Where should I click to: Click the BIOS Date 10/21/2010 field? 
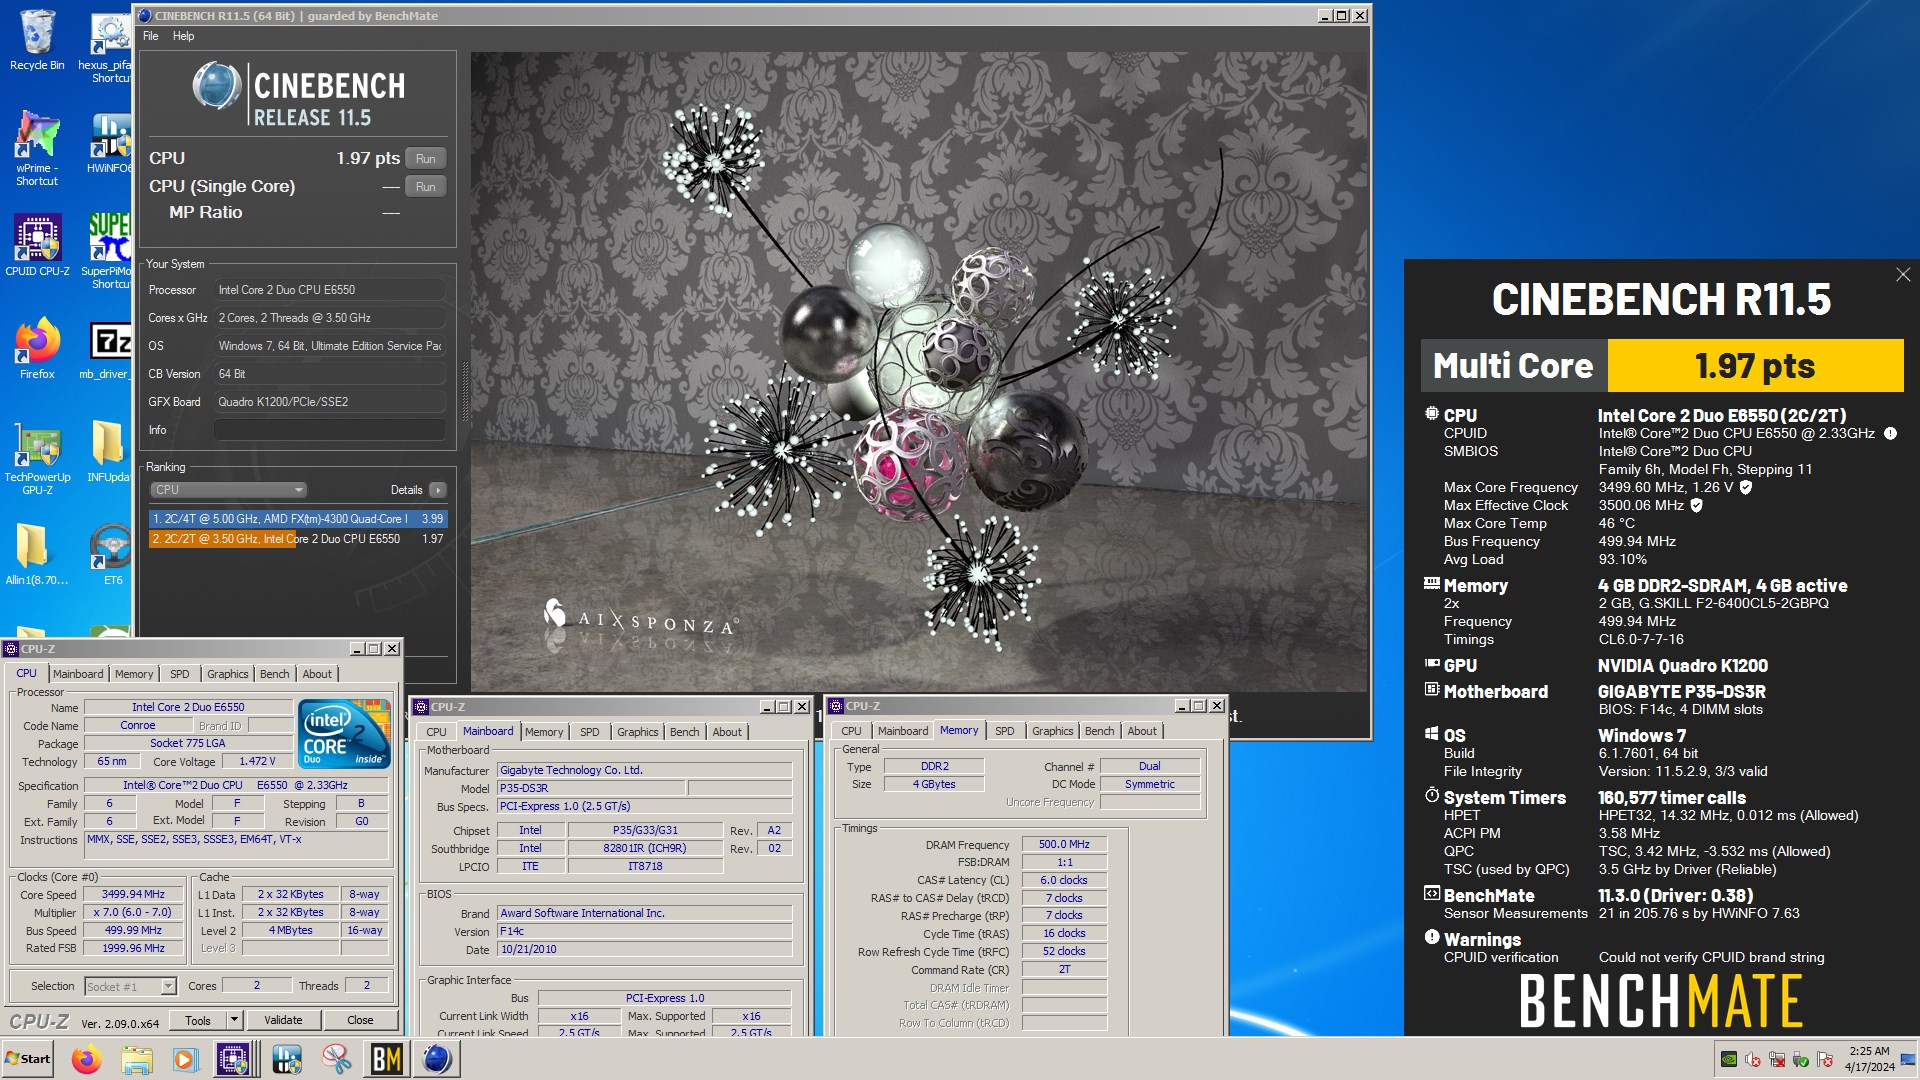pyautogui.click(x=645, y=950)
